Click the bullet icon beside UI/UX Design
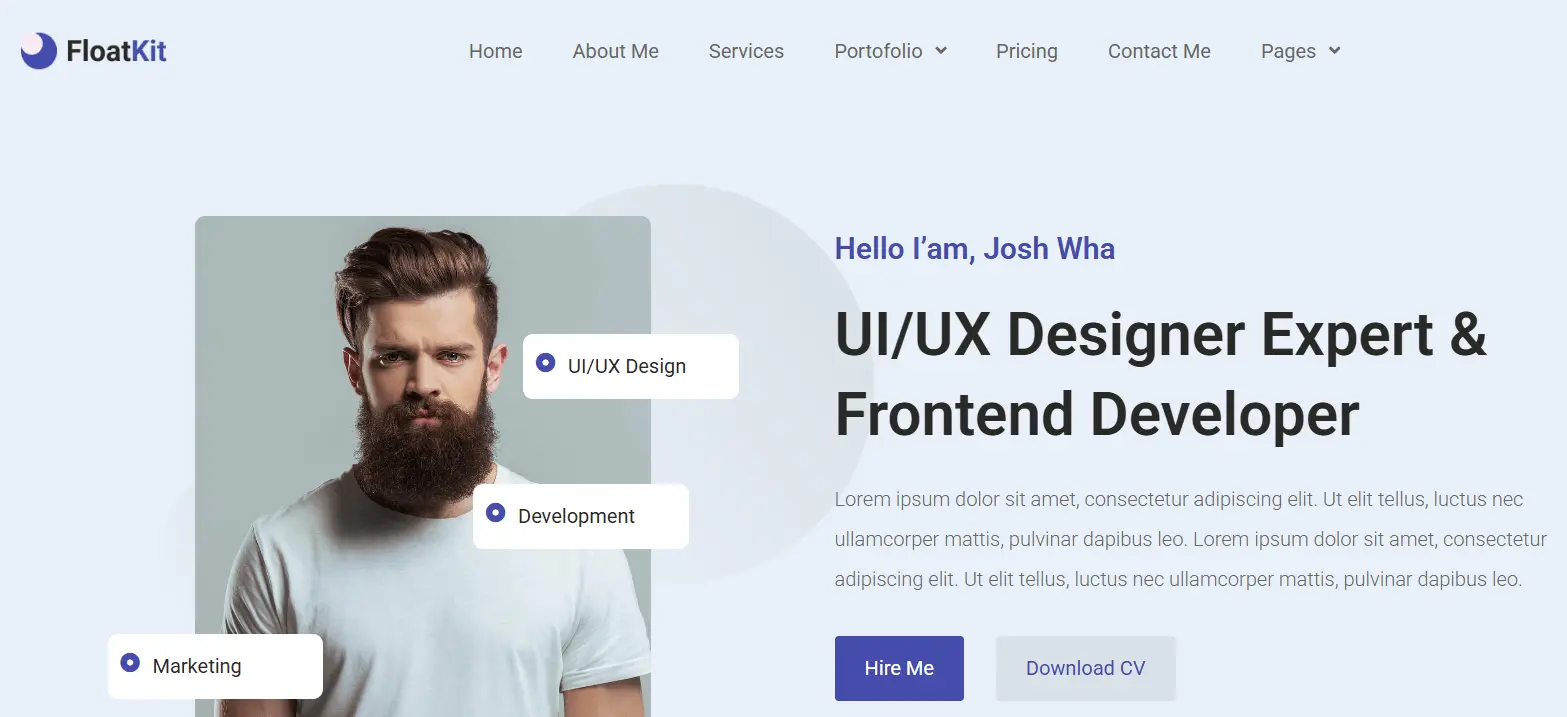This screenshot has height=717, width=1567. pyautogui.click(x=545, y=362)
